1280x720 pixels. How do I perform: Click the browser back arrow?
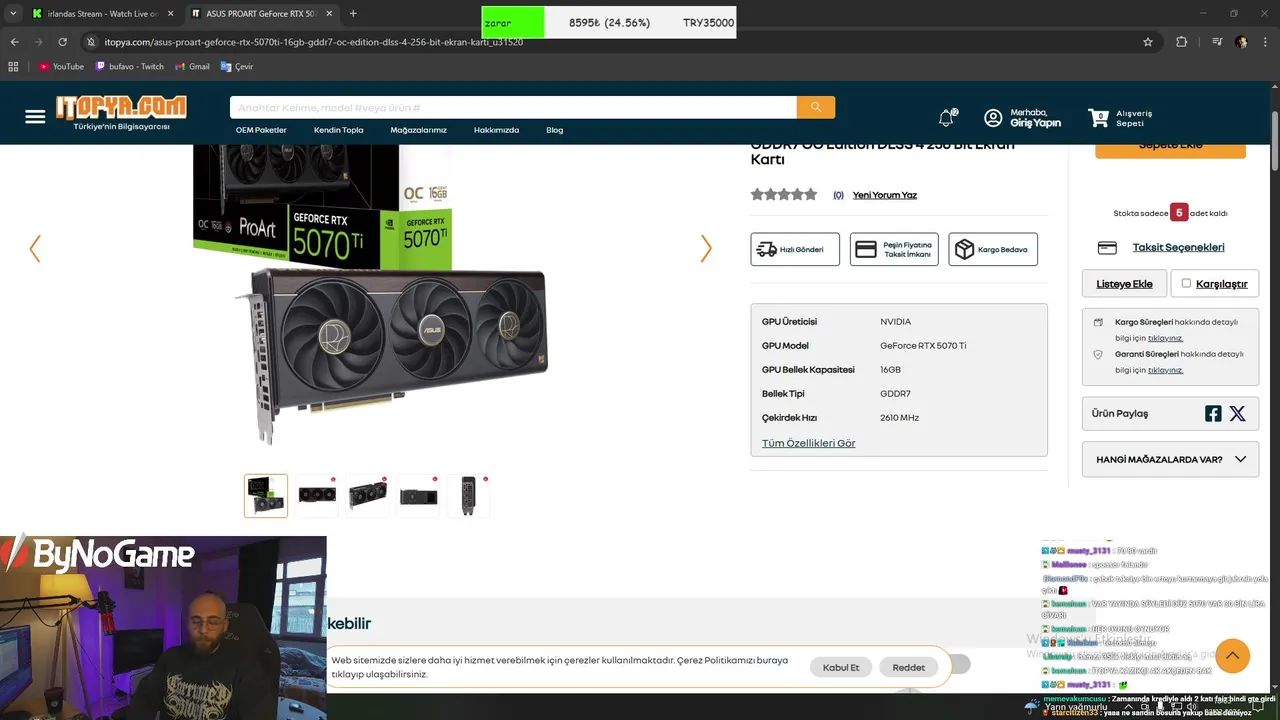click(x=14, y=42)
